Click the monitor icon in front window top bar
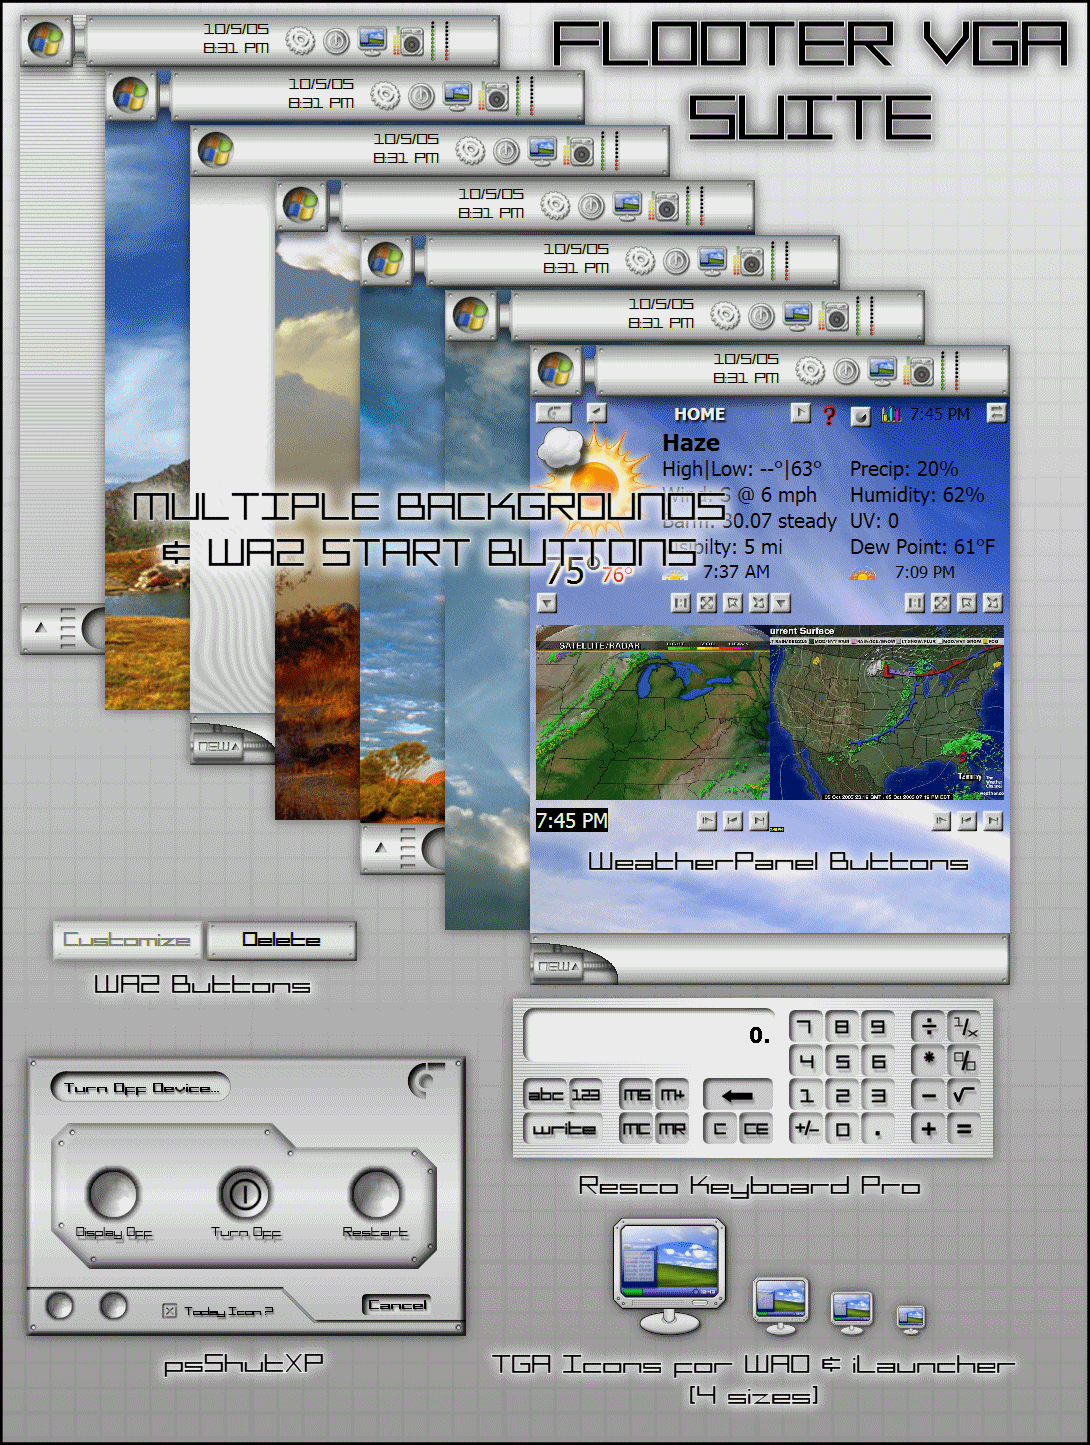Image resolution: width=1090 pixels, height=1445 pixels. pos(881,371)
